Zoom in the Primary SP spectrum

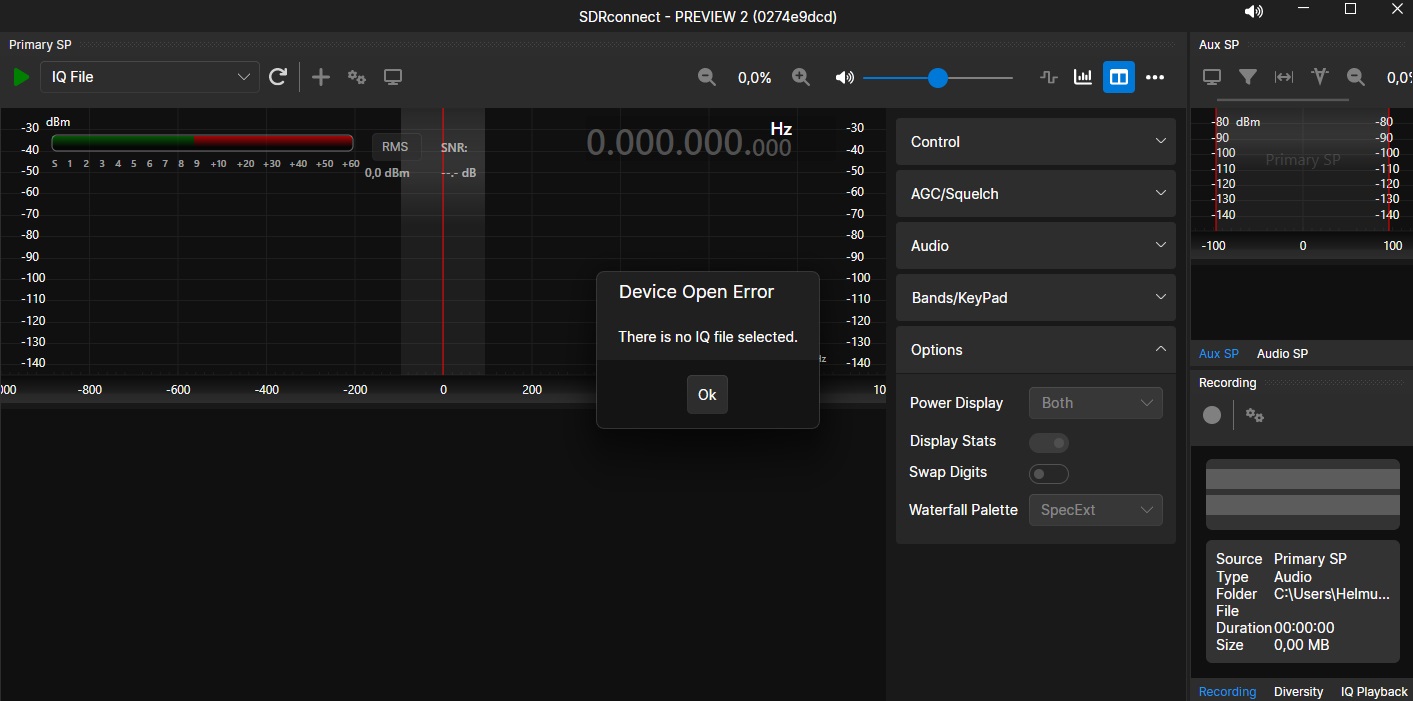[x=801, y=77]
